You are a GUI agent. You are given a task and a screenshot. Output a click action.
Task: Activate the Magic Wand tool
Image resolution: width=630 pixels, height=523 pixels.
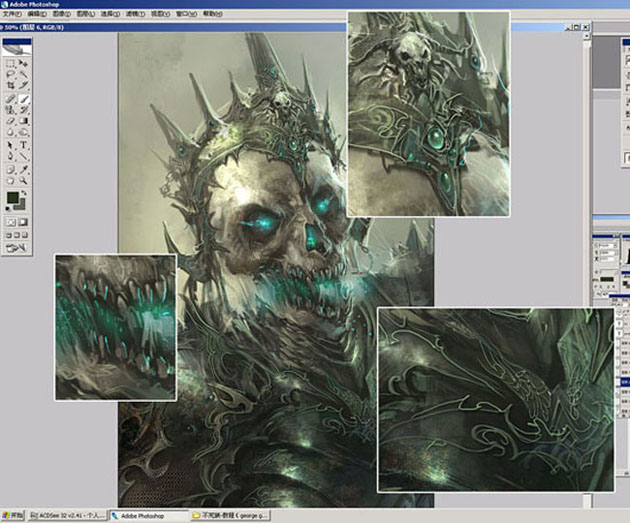coord(23,74)
